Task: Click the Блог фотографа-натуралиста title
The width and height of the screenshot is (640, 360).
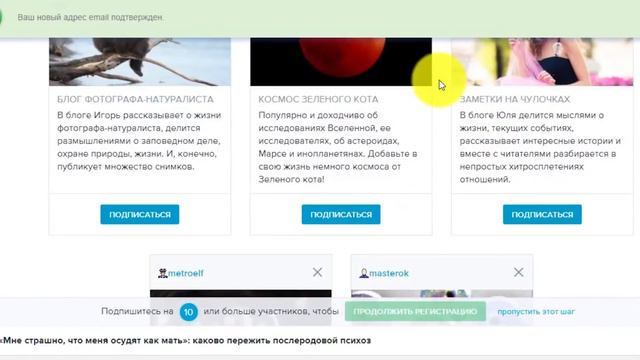Action: click(x=135, y=99)
